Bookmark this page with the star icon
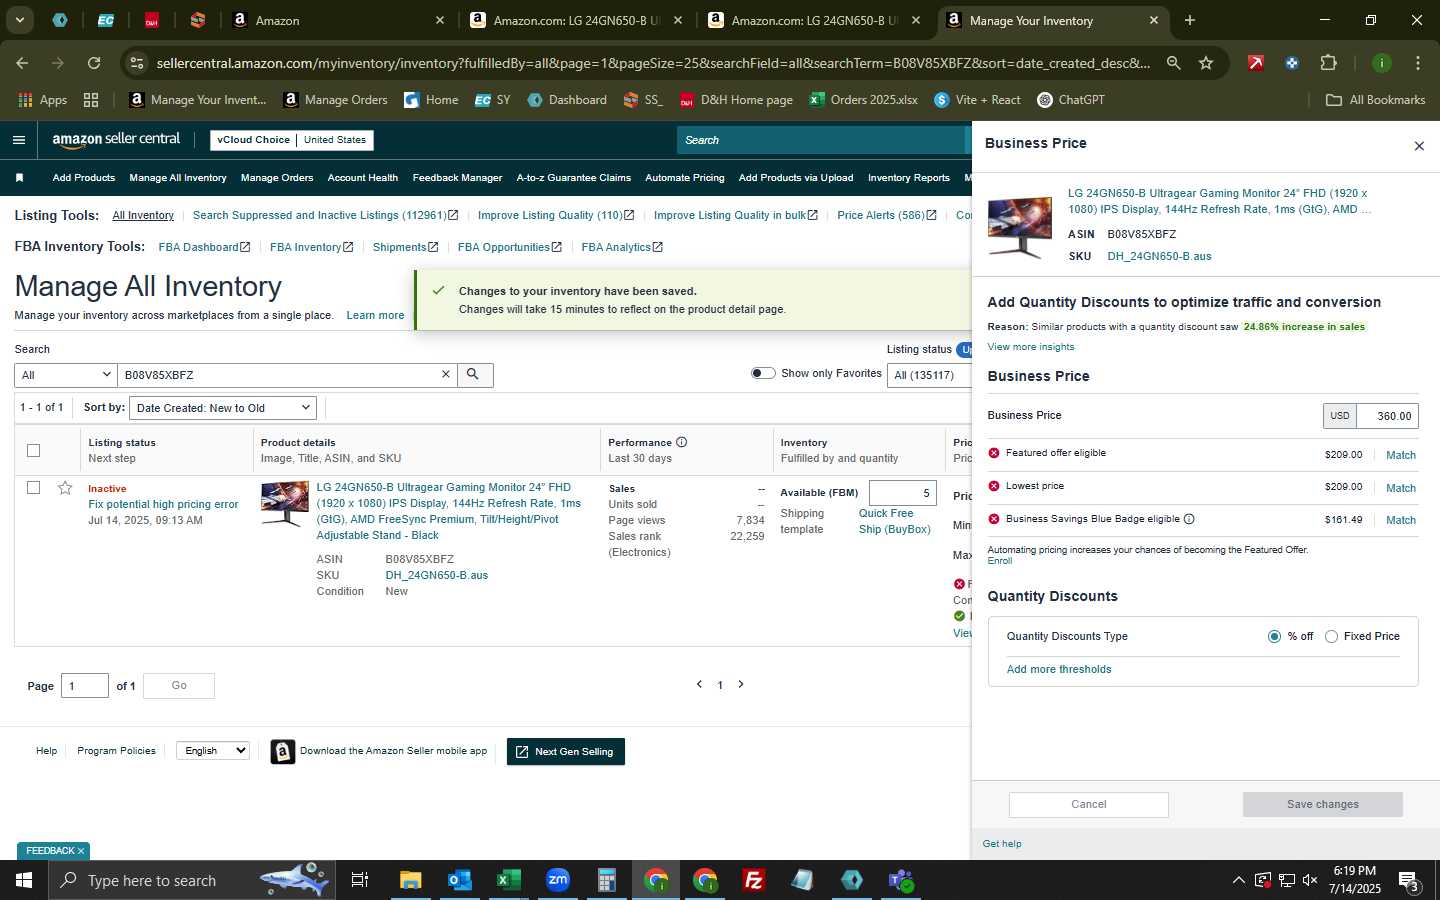The width and height of the screenshot is (1440, 900). tap(1206, 63)
